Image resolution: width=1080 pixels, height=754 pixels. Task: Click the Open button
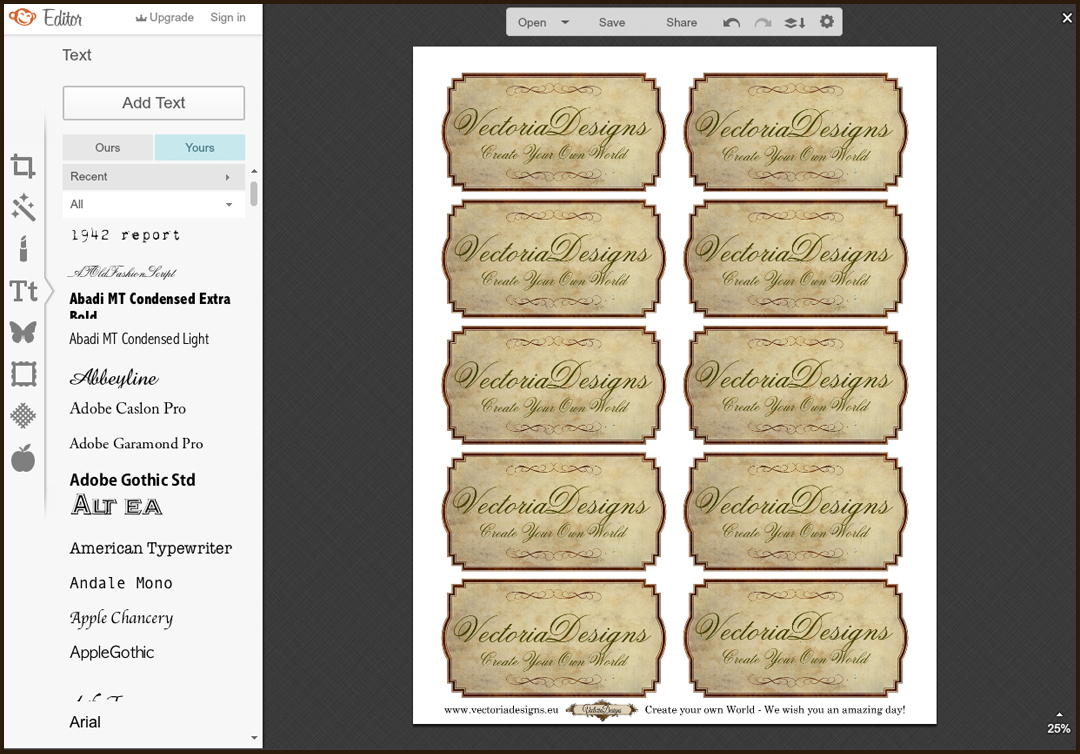click(x=532, y=23)
